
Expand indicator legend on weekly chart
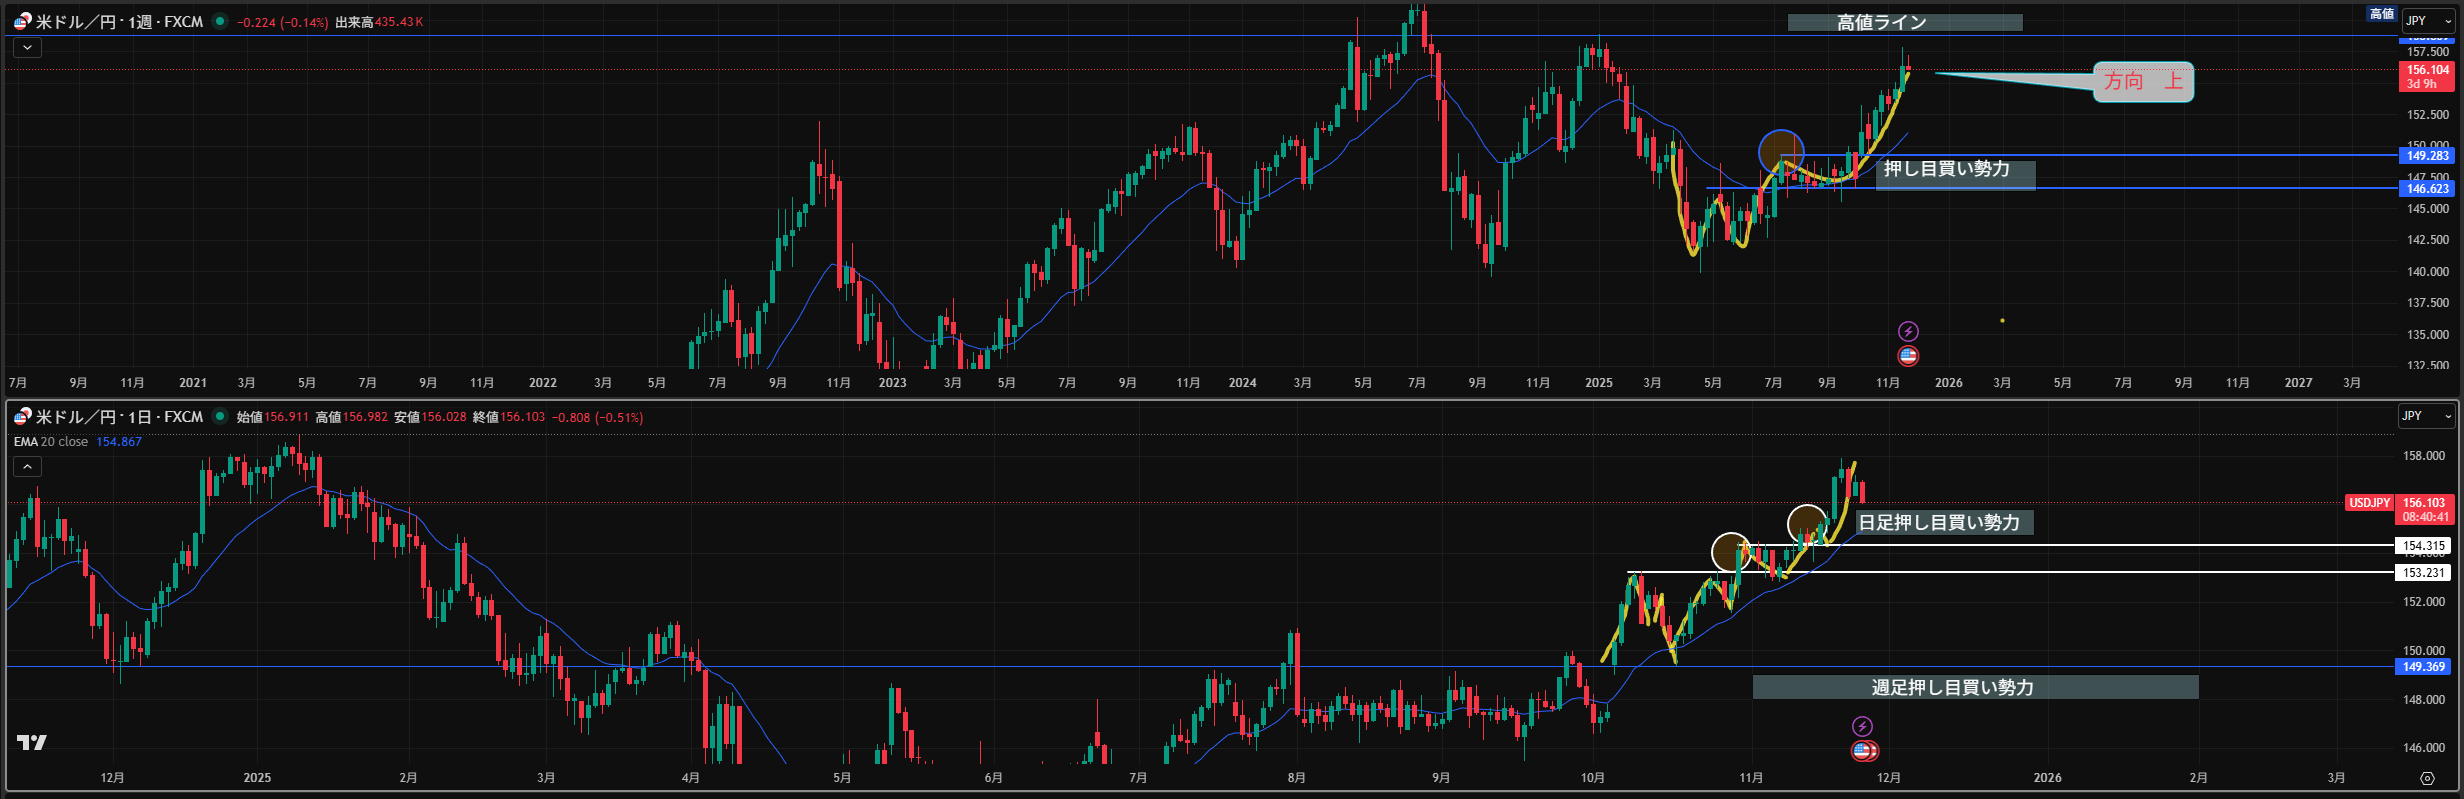pyautogui.click(x=27, y=47)
